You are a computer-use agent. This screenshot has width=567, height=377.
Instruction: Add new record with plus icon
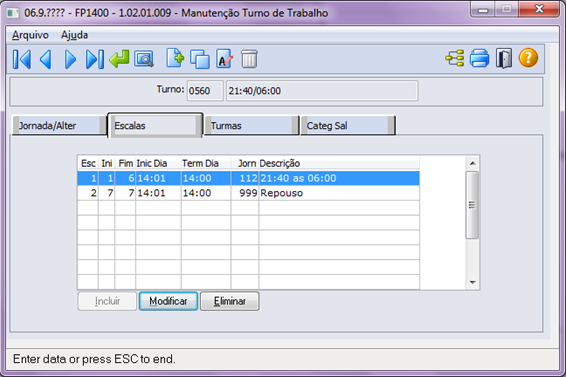click(175, 59)
